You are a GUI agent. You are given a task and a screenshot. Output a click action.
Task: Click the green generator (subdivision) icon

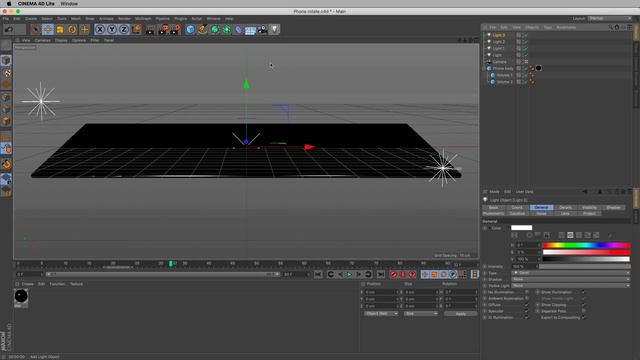point(215,29)
